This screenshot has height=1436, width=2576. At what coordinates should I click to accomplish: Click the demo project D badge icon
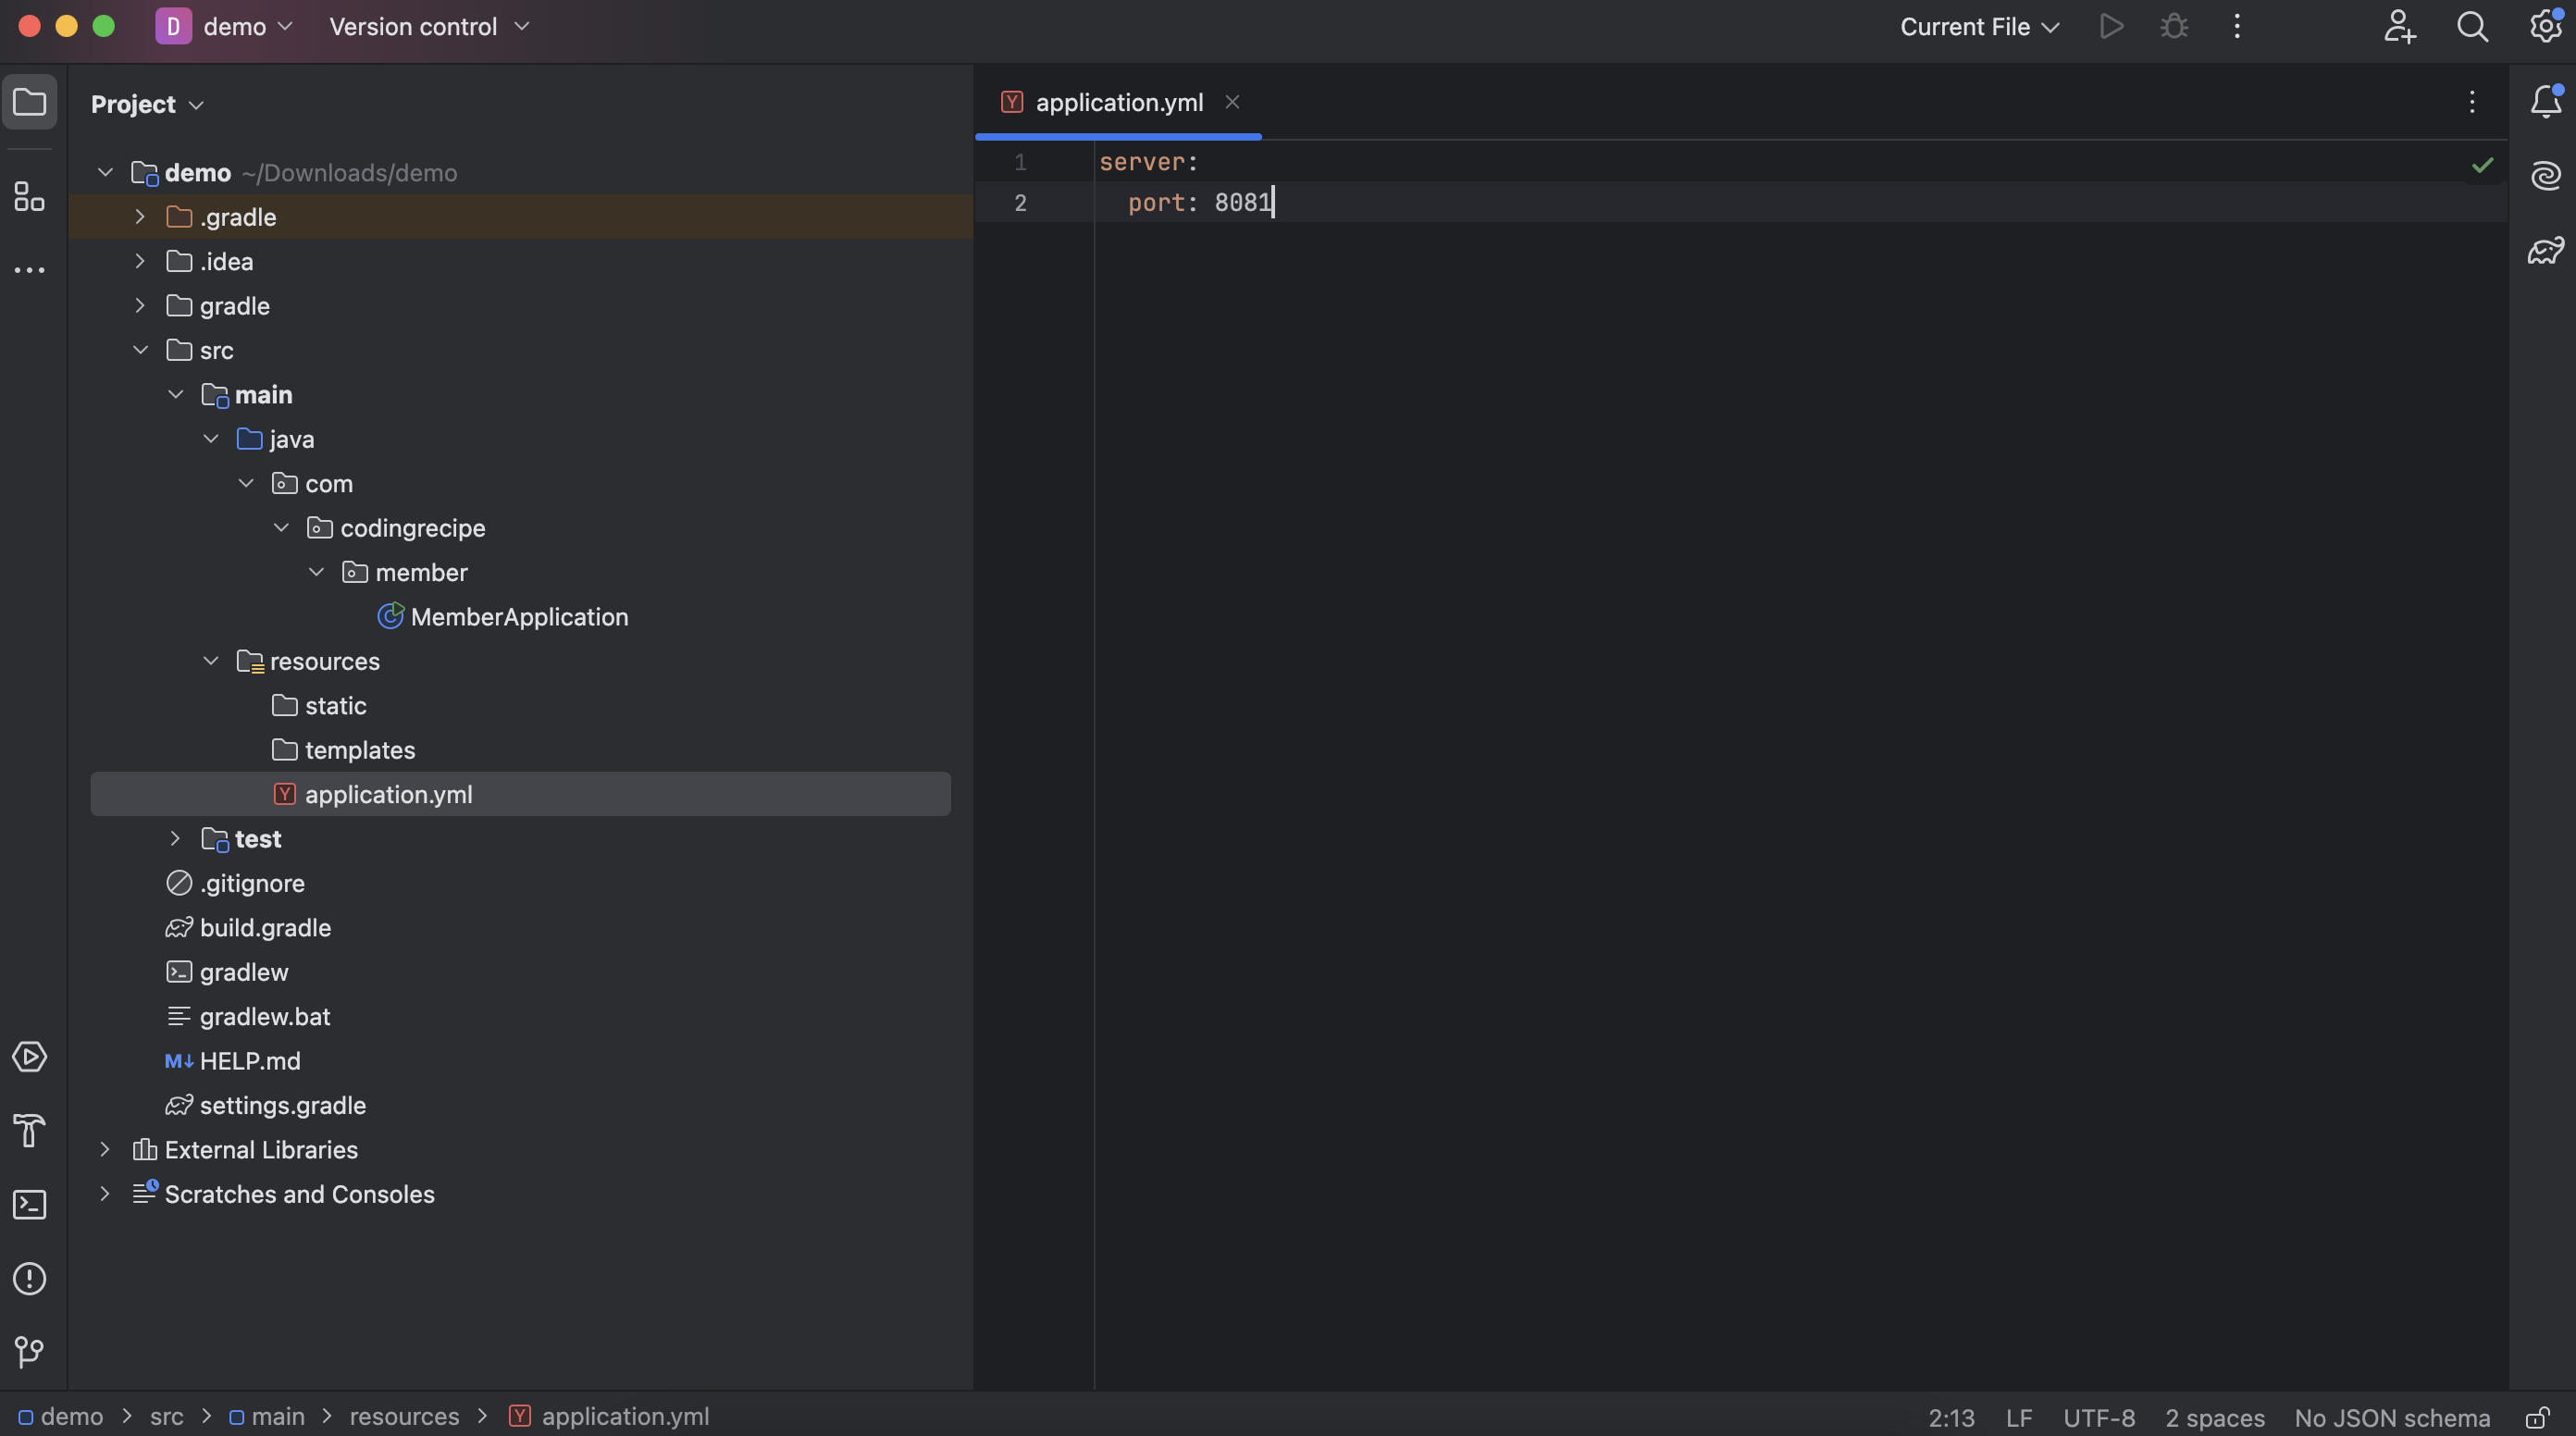[x=173, y=26]
